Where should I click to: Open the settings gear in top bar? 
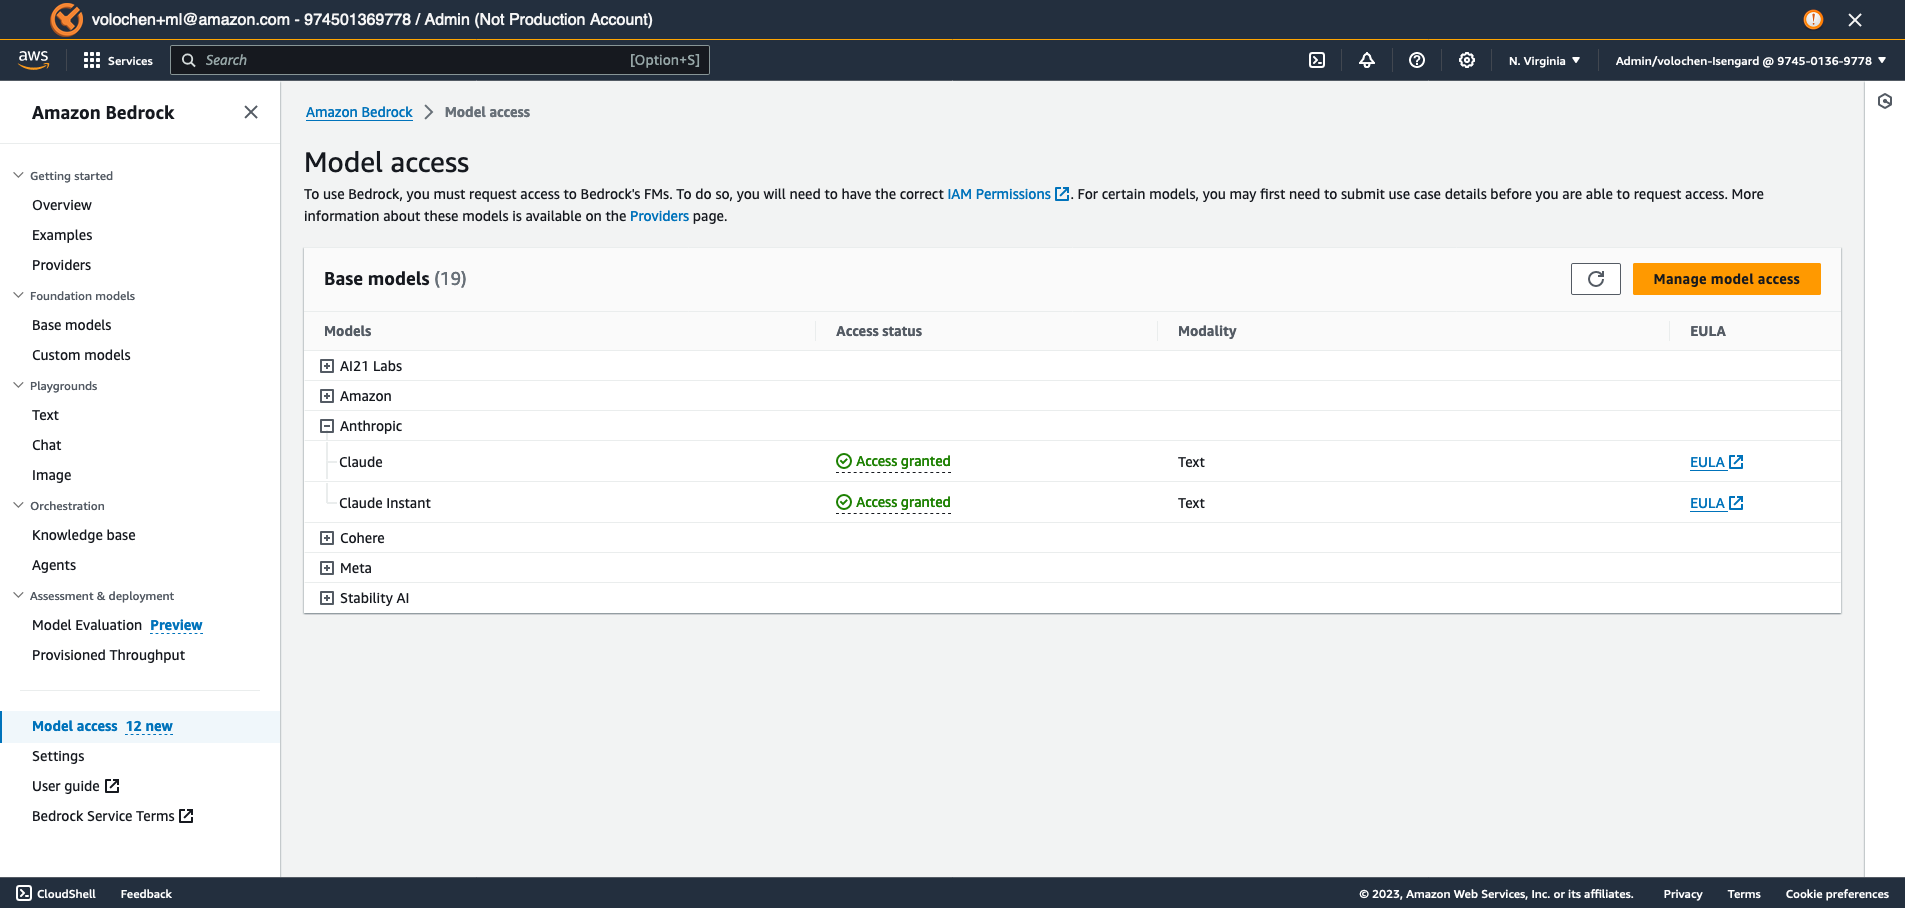[x=1467, y=60]
